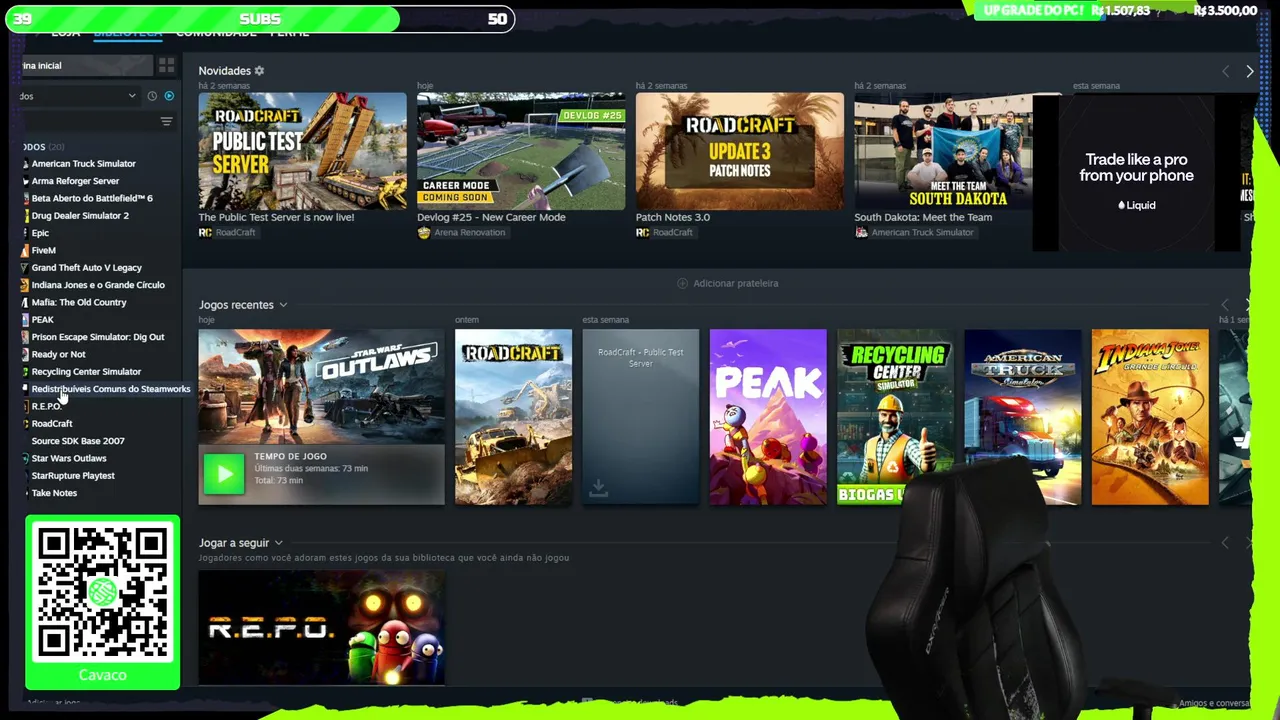Click FiveM icon in game list
This screenshot has height=720, width=1280.
(25, 250)
